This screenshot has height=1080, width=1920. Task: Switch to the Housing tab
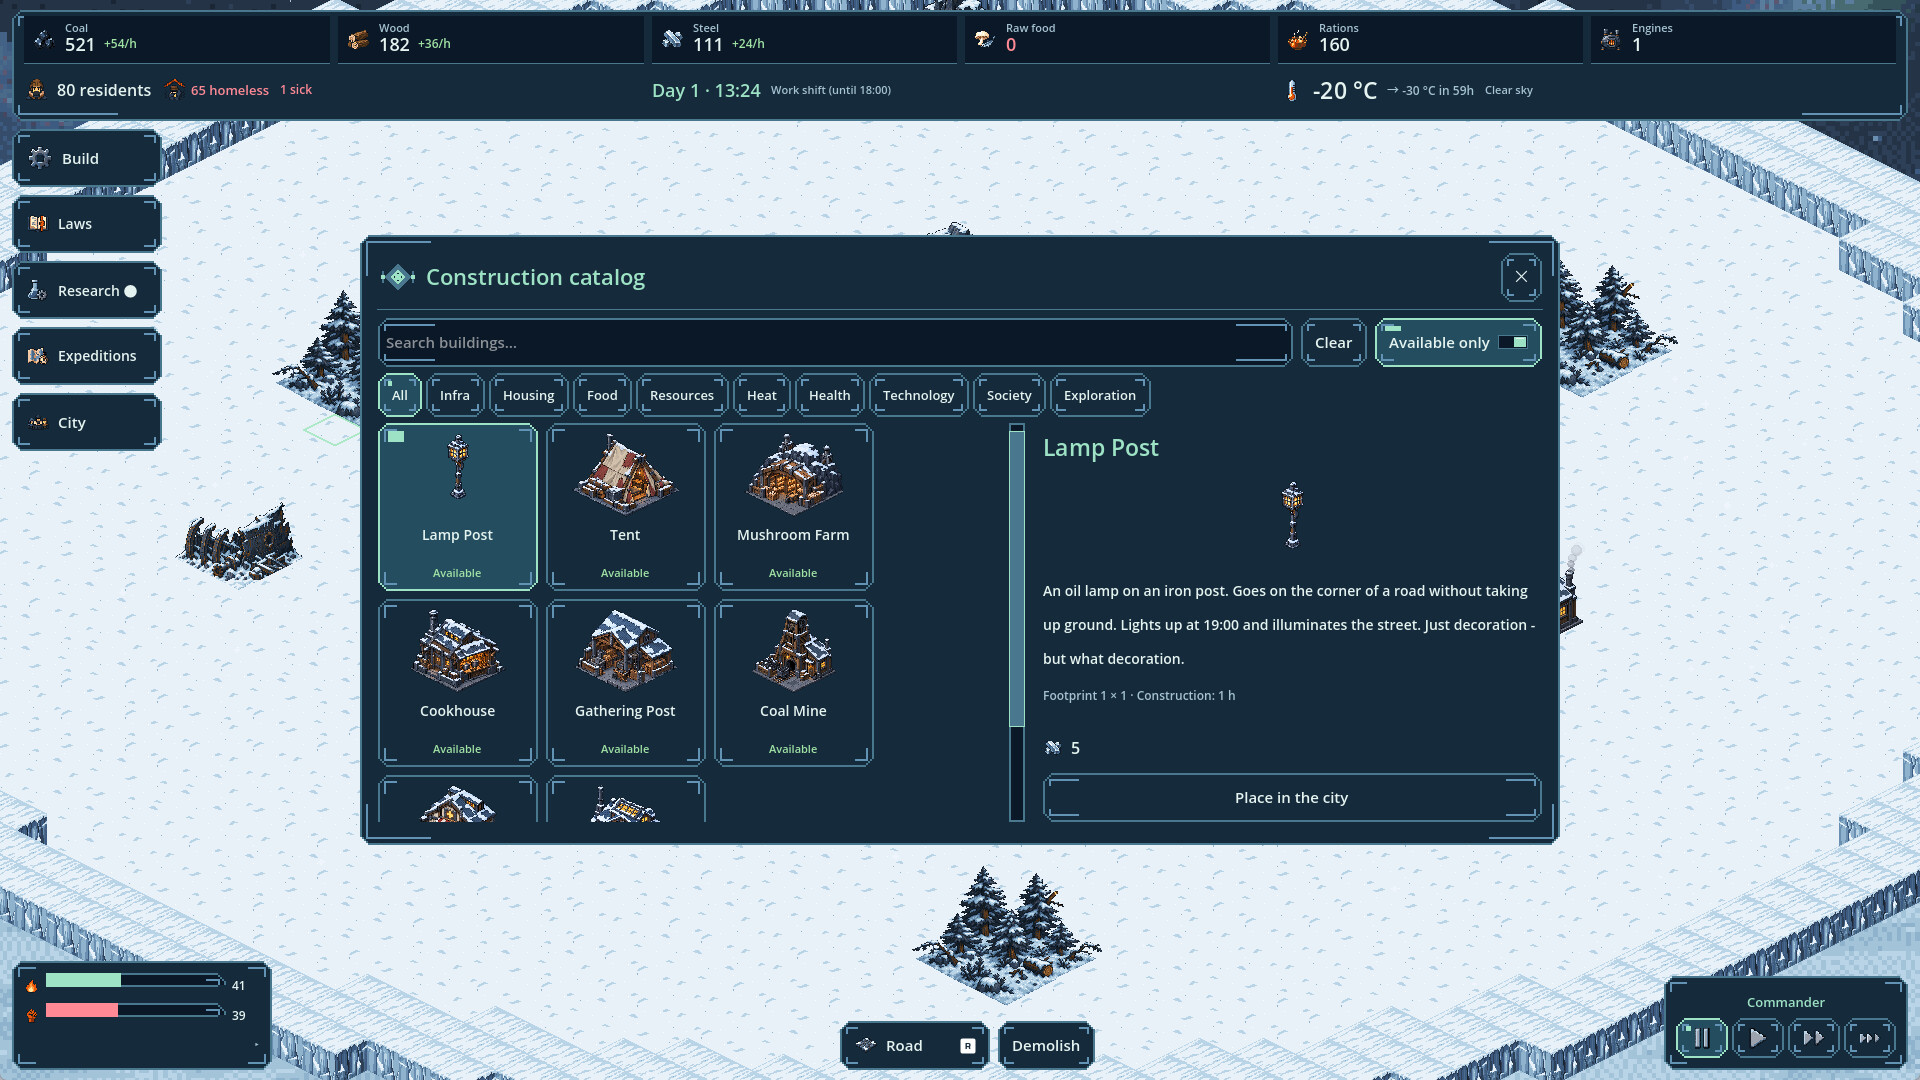click(x=528, y=395)
